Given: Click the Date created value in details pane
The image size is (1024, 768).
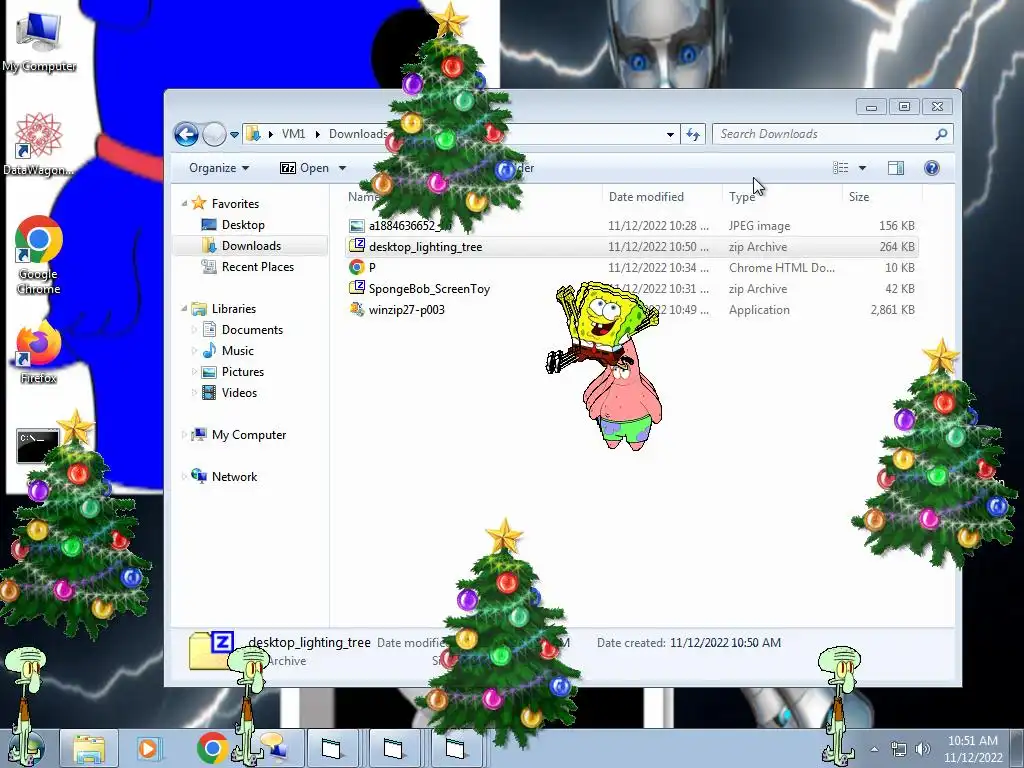Looking at the screenshot, I should point(725,643).
